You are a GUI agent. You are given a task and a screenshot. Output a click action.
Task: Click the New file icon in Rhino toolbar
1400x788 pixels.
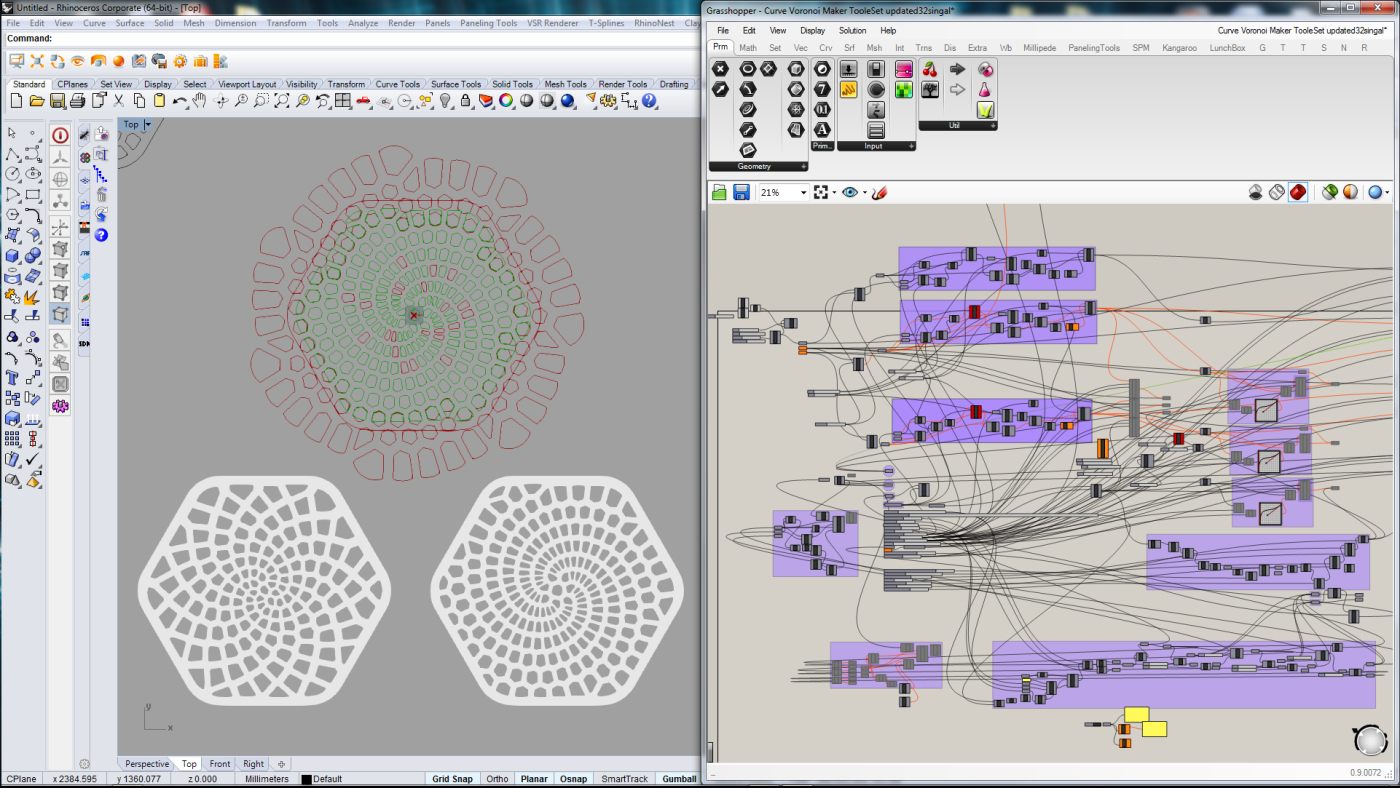[16, 101]
